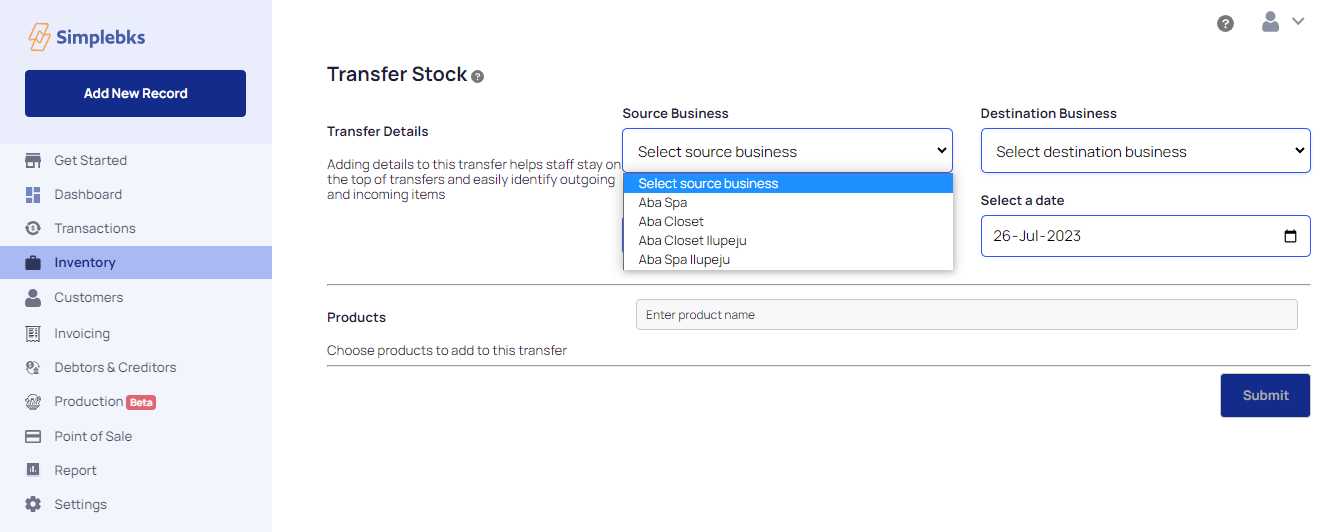The image size is (1328, 532).
Task: Click the Settings gear icon
Action: [x=33, y=504]
